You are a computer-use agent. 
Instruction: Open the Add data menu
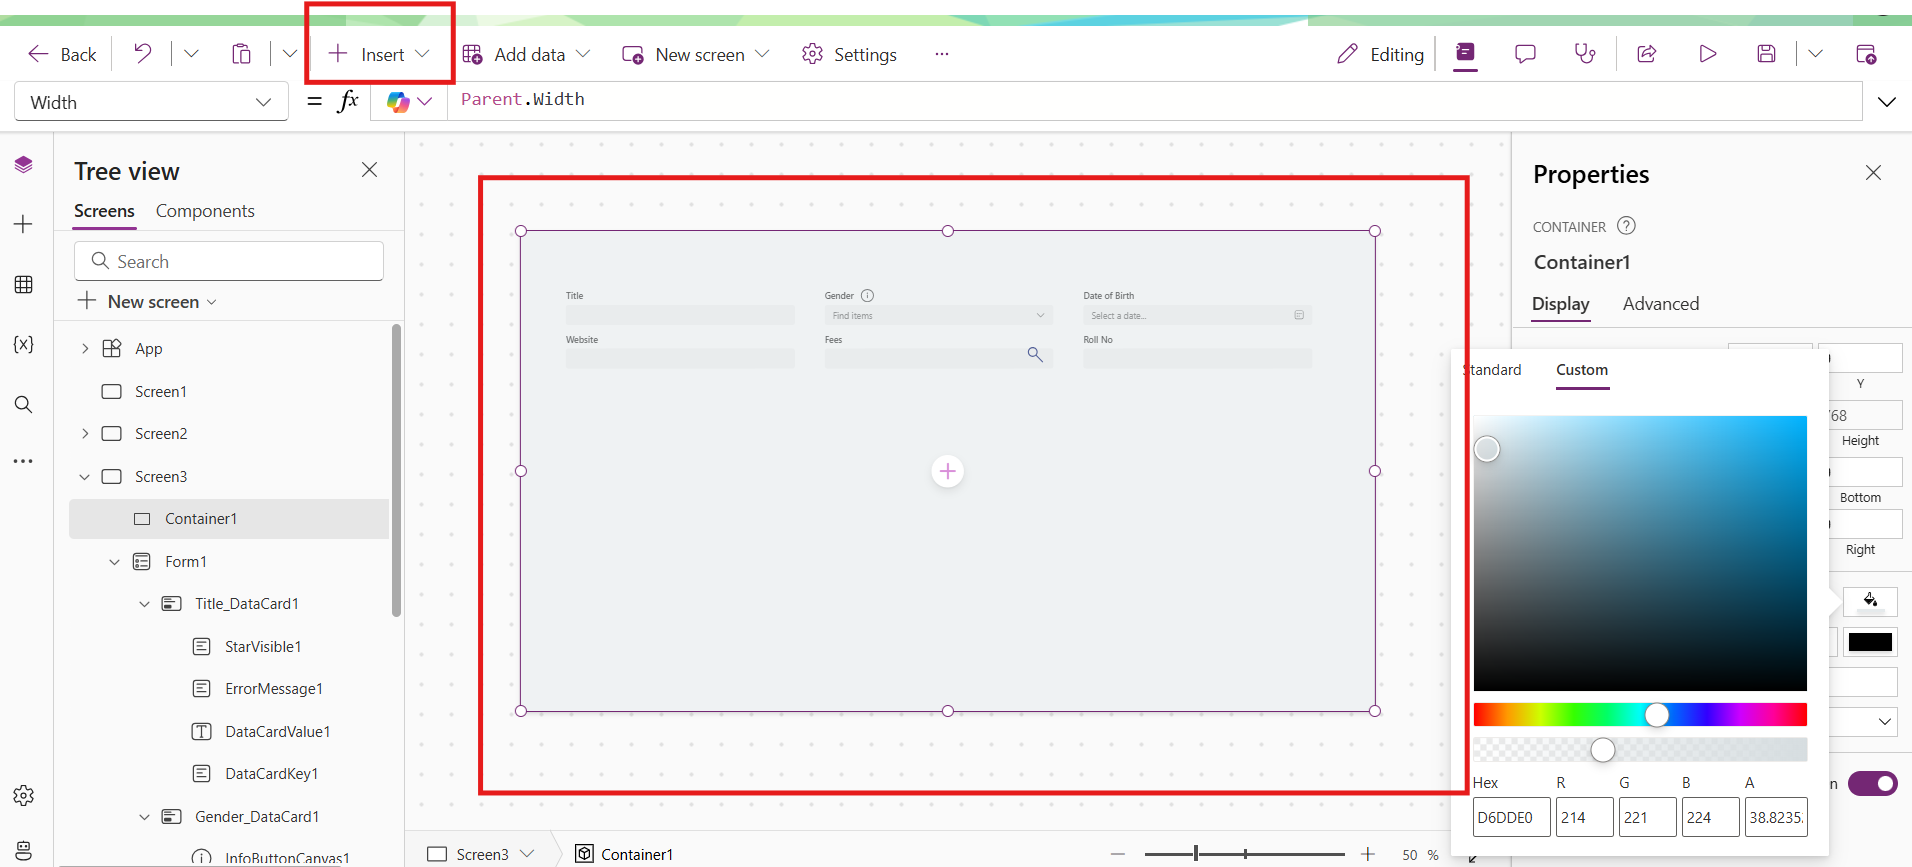[x=526, y=54]
